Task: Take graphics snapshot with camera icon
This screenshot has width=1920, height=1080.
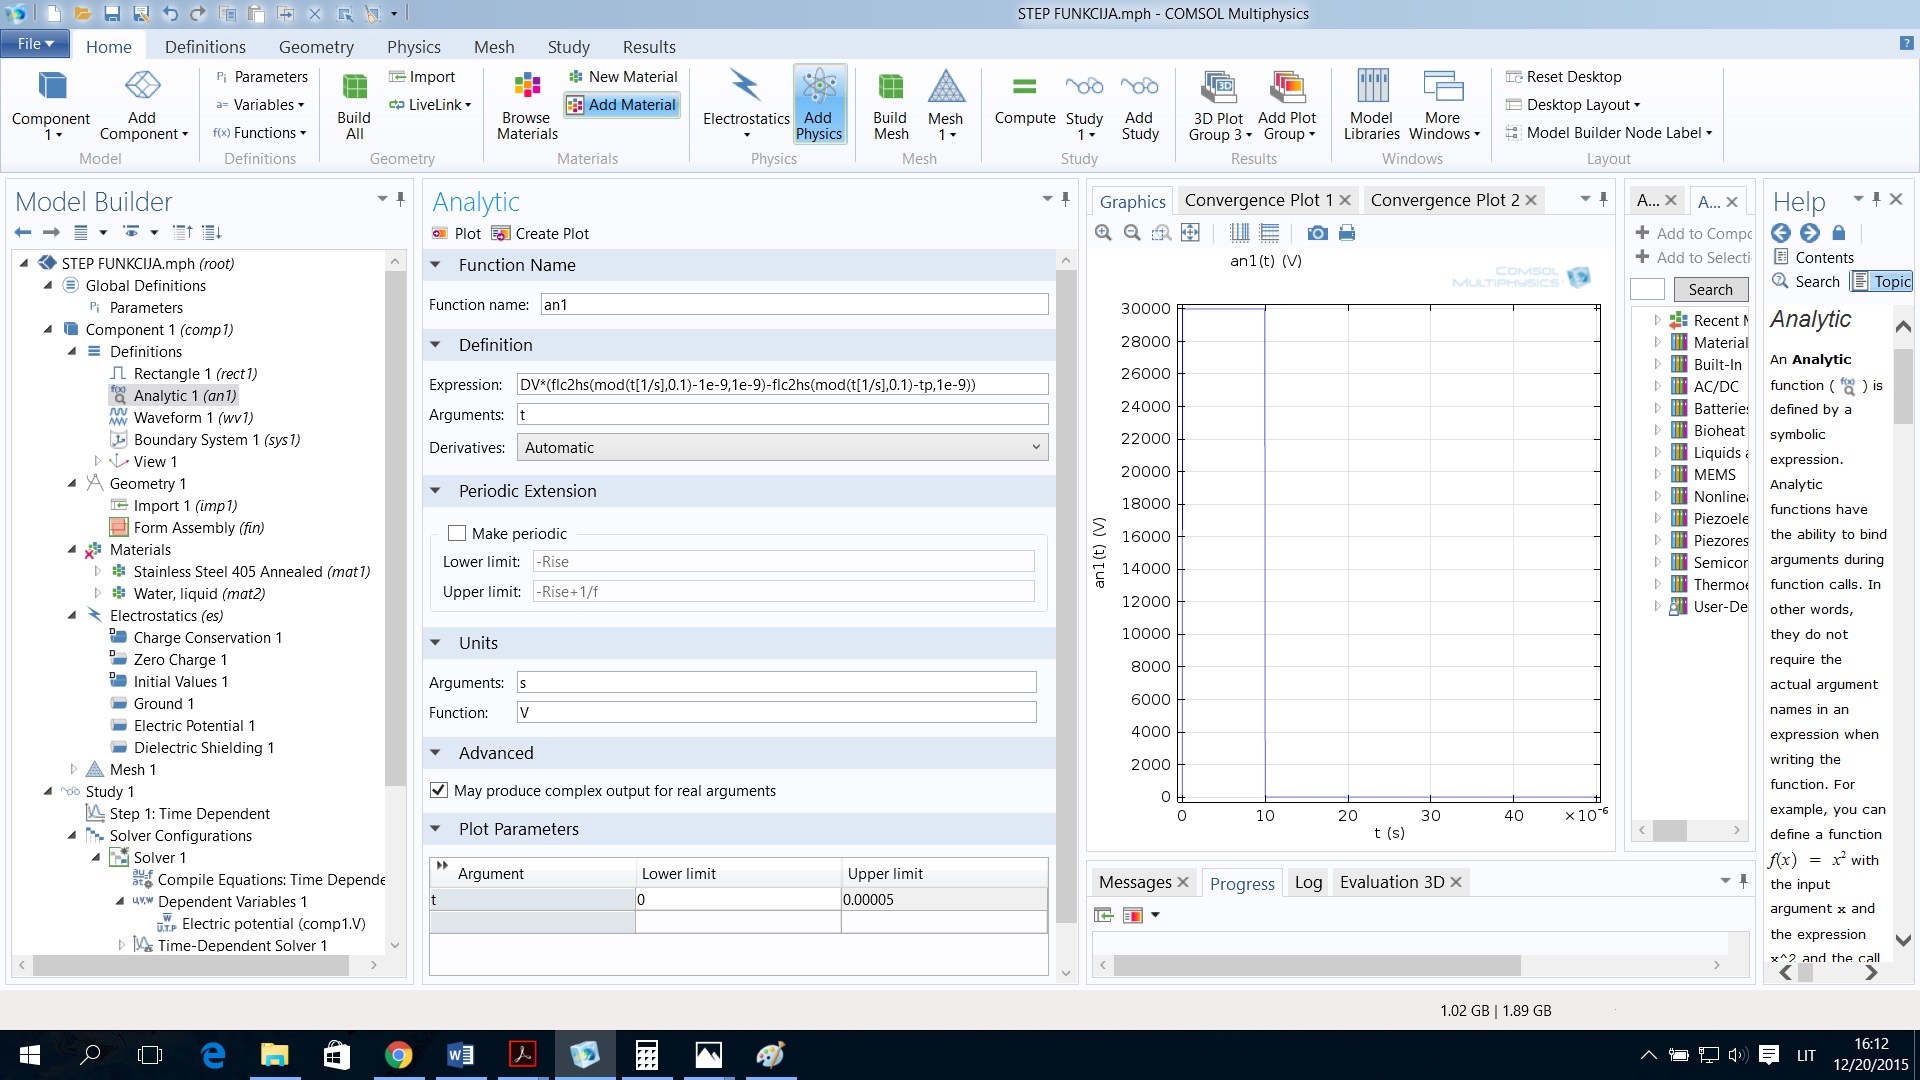Action: pos(1317,233)
